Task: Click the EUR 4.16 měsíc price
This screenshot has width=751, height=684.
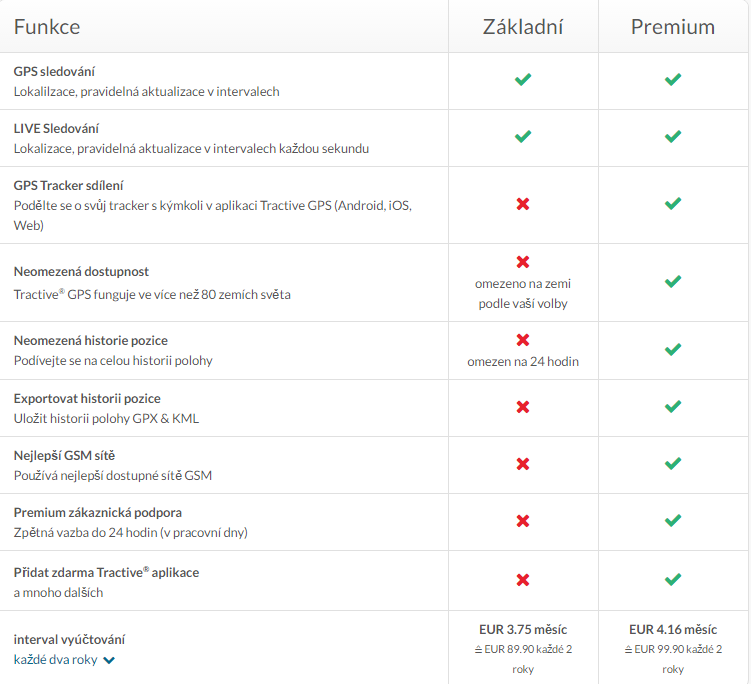Action: click(673, 629)
